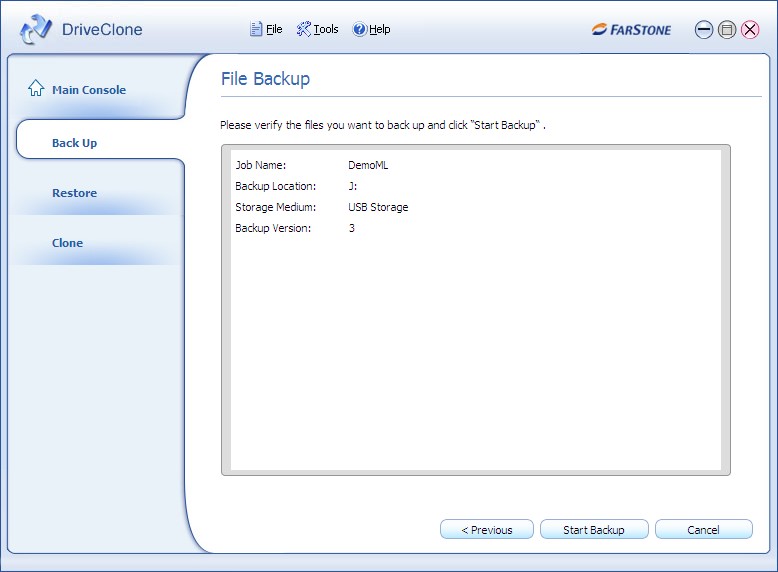Open the Tools menu
The image size is (778, 572).
pos(326,30)
